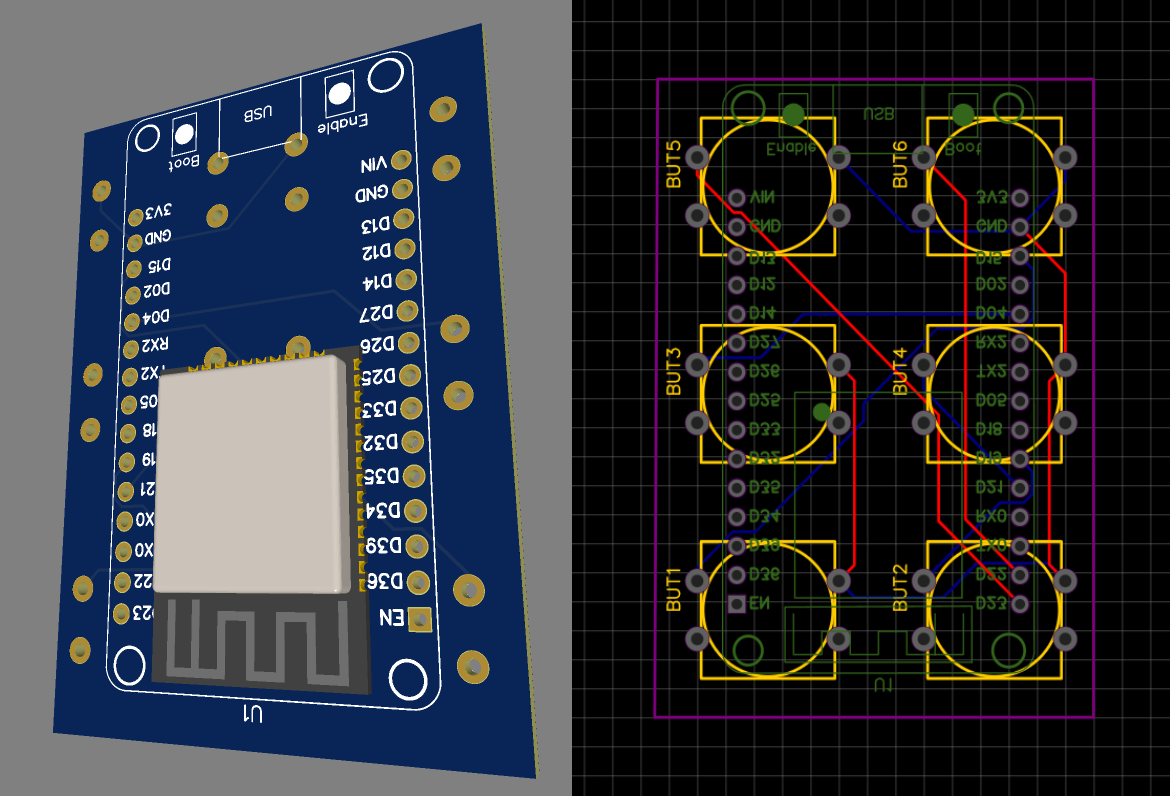Pick the D25 pin label in 2D layout
Image resolution: width=1170 pixels, height=796 pixels.
[x=765, y=401]
